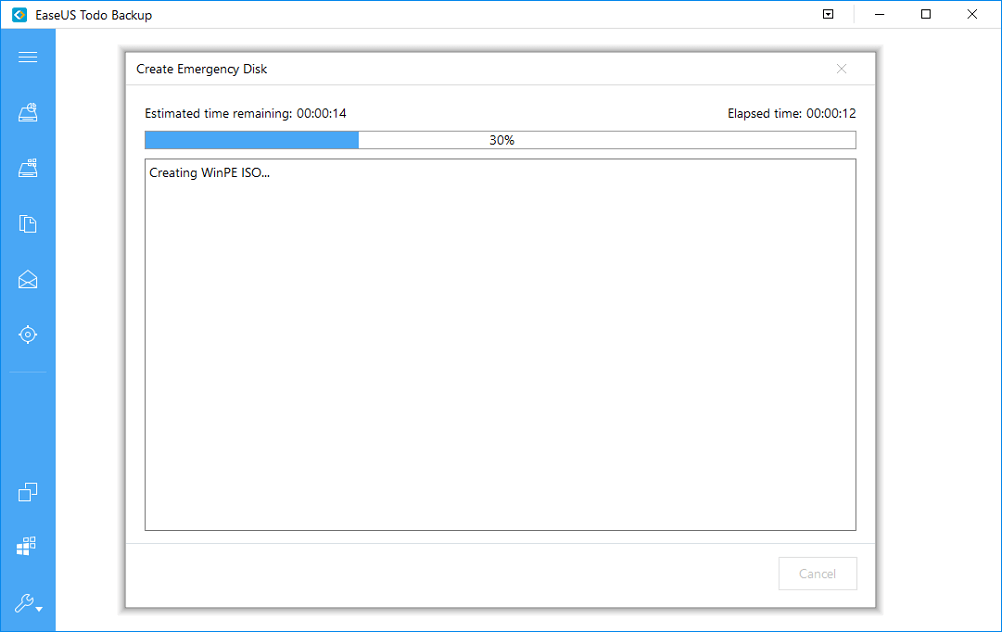Image resolution: width=1002 pixels, height=632 pixels.
Task: Click the Smart Backup target icon
Action: 27,334
